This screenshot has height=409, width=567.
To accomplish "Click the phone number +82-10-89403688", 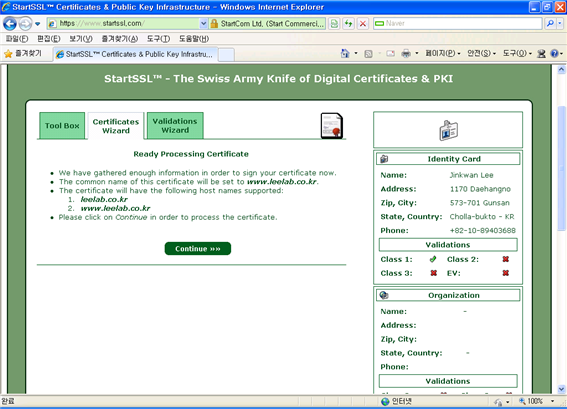I will pos(483,231).
